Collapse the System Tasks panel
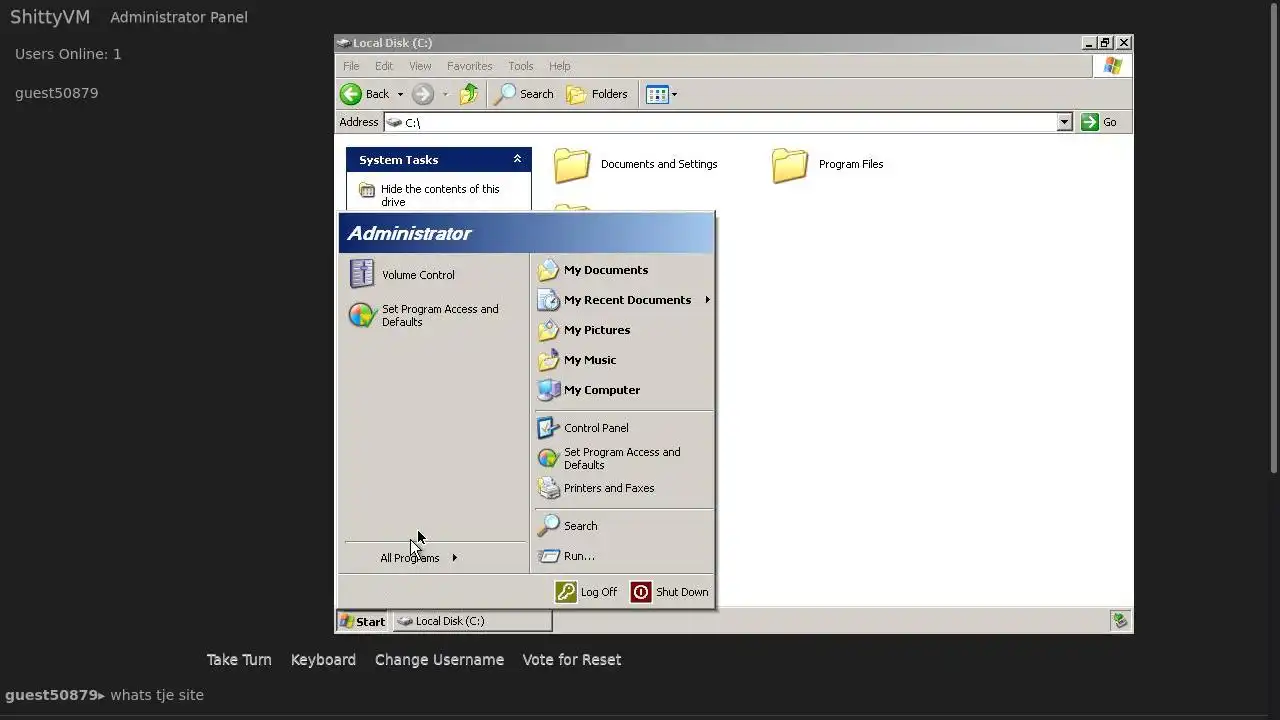1280x720 pixels. 517,159
